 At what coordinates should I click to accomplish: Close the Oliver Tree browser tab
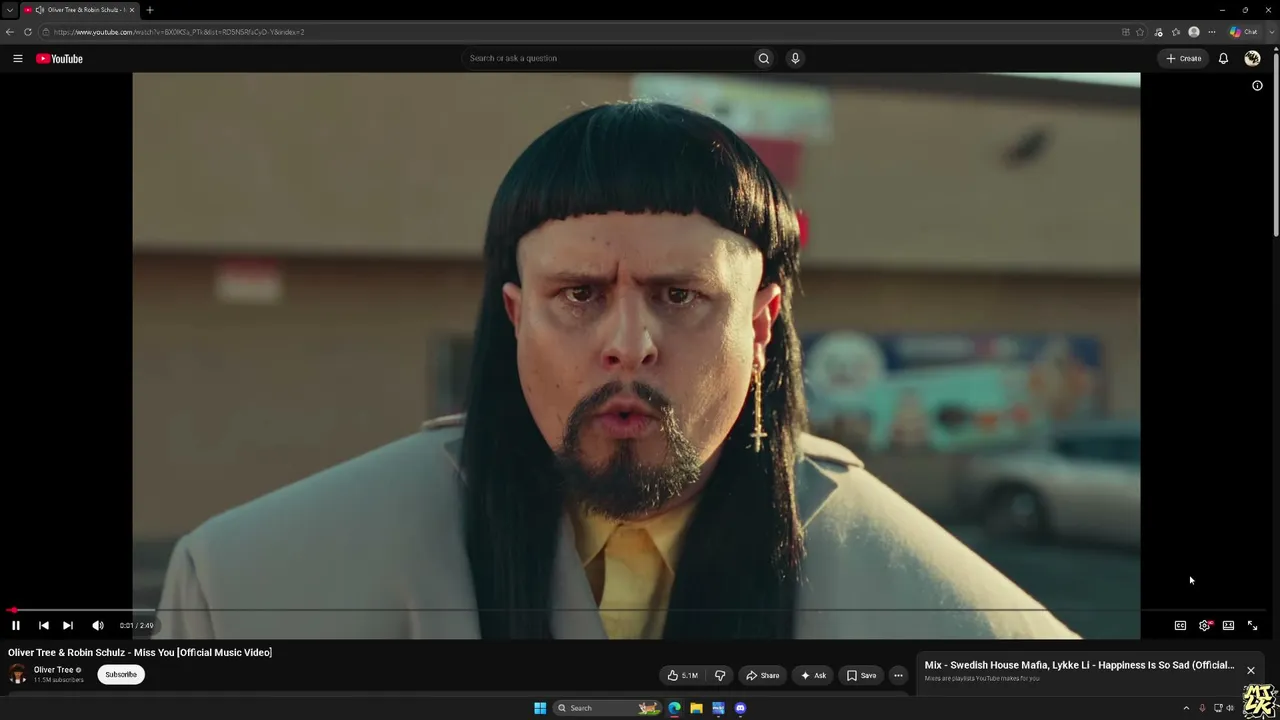pyautogui.click(x=131, y=10)
